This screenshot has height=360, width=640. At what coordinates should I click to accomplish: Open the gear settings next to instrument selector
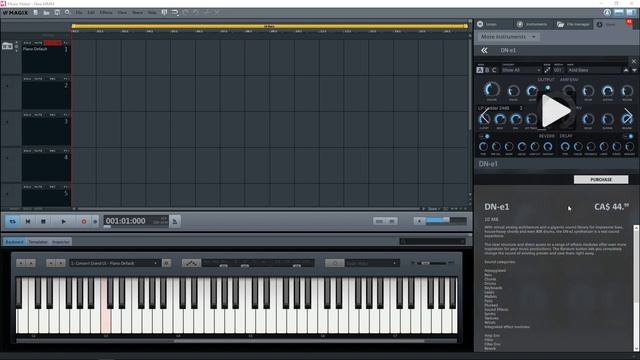167,263
